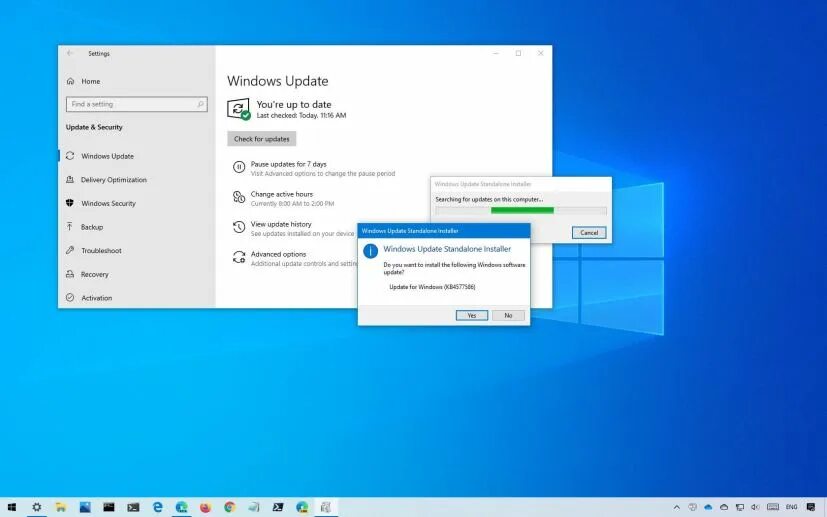This screenshot has height=517, width=827.
Task: Click the Check for updates button
Action: pos(262,139)
